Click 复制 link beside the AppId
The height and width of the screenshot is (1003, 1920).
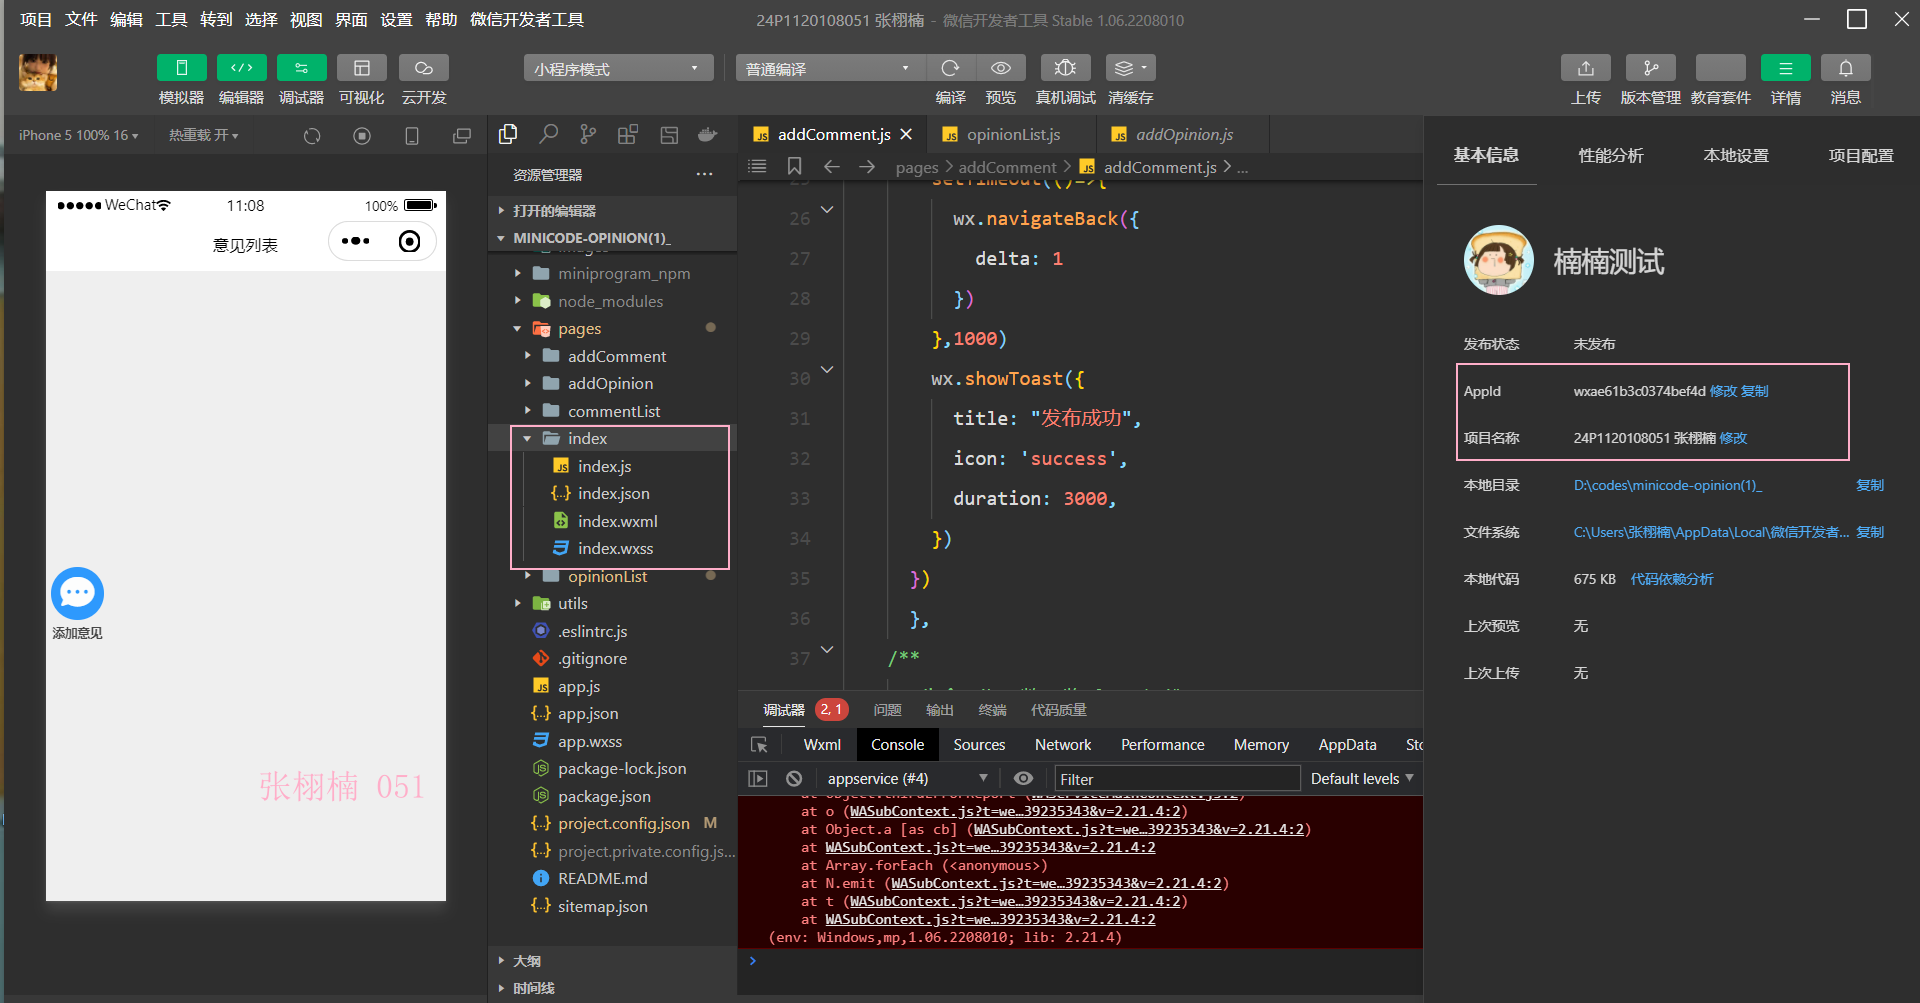click(x=1754, y=391)
